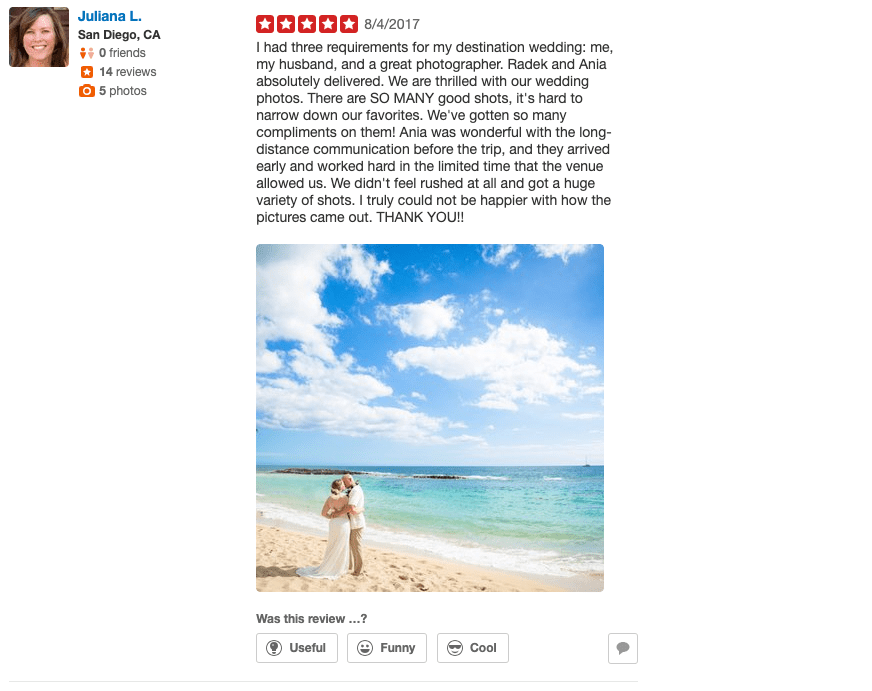The height and width of the screenshot is (691, 872).
Task: Mark the review as Useful
Action: point(297,648)
